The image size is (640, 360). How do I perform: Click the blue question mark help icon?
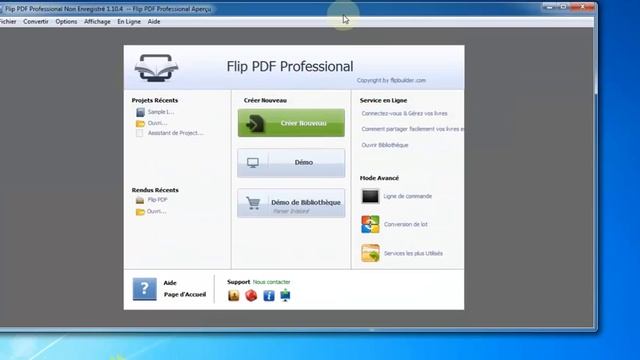point(144,289)
